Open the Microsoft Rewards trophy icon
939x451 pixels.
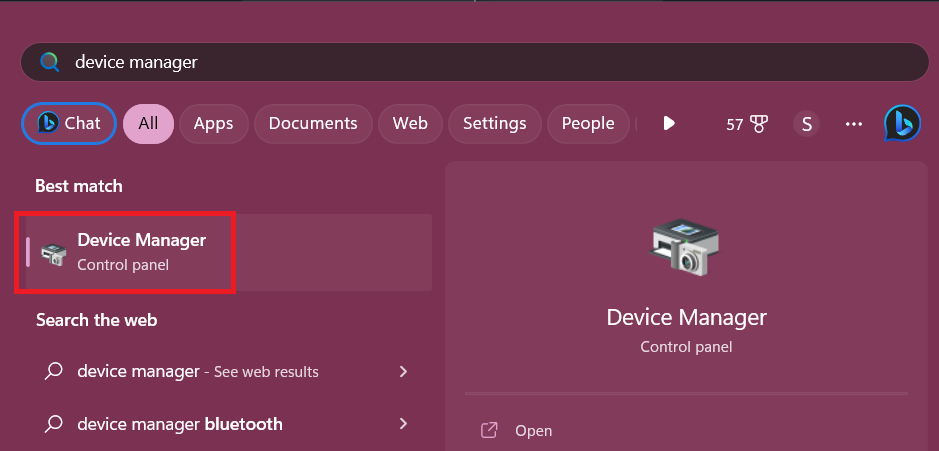tap(758, 124)
